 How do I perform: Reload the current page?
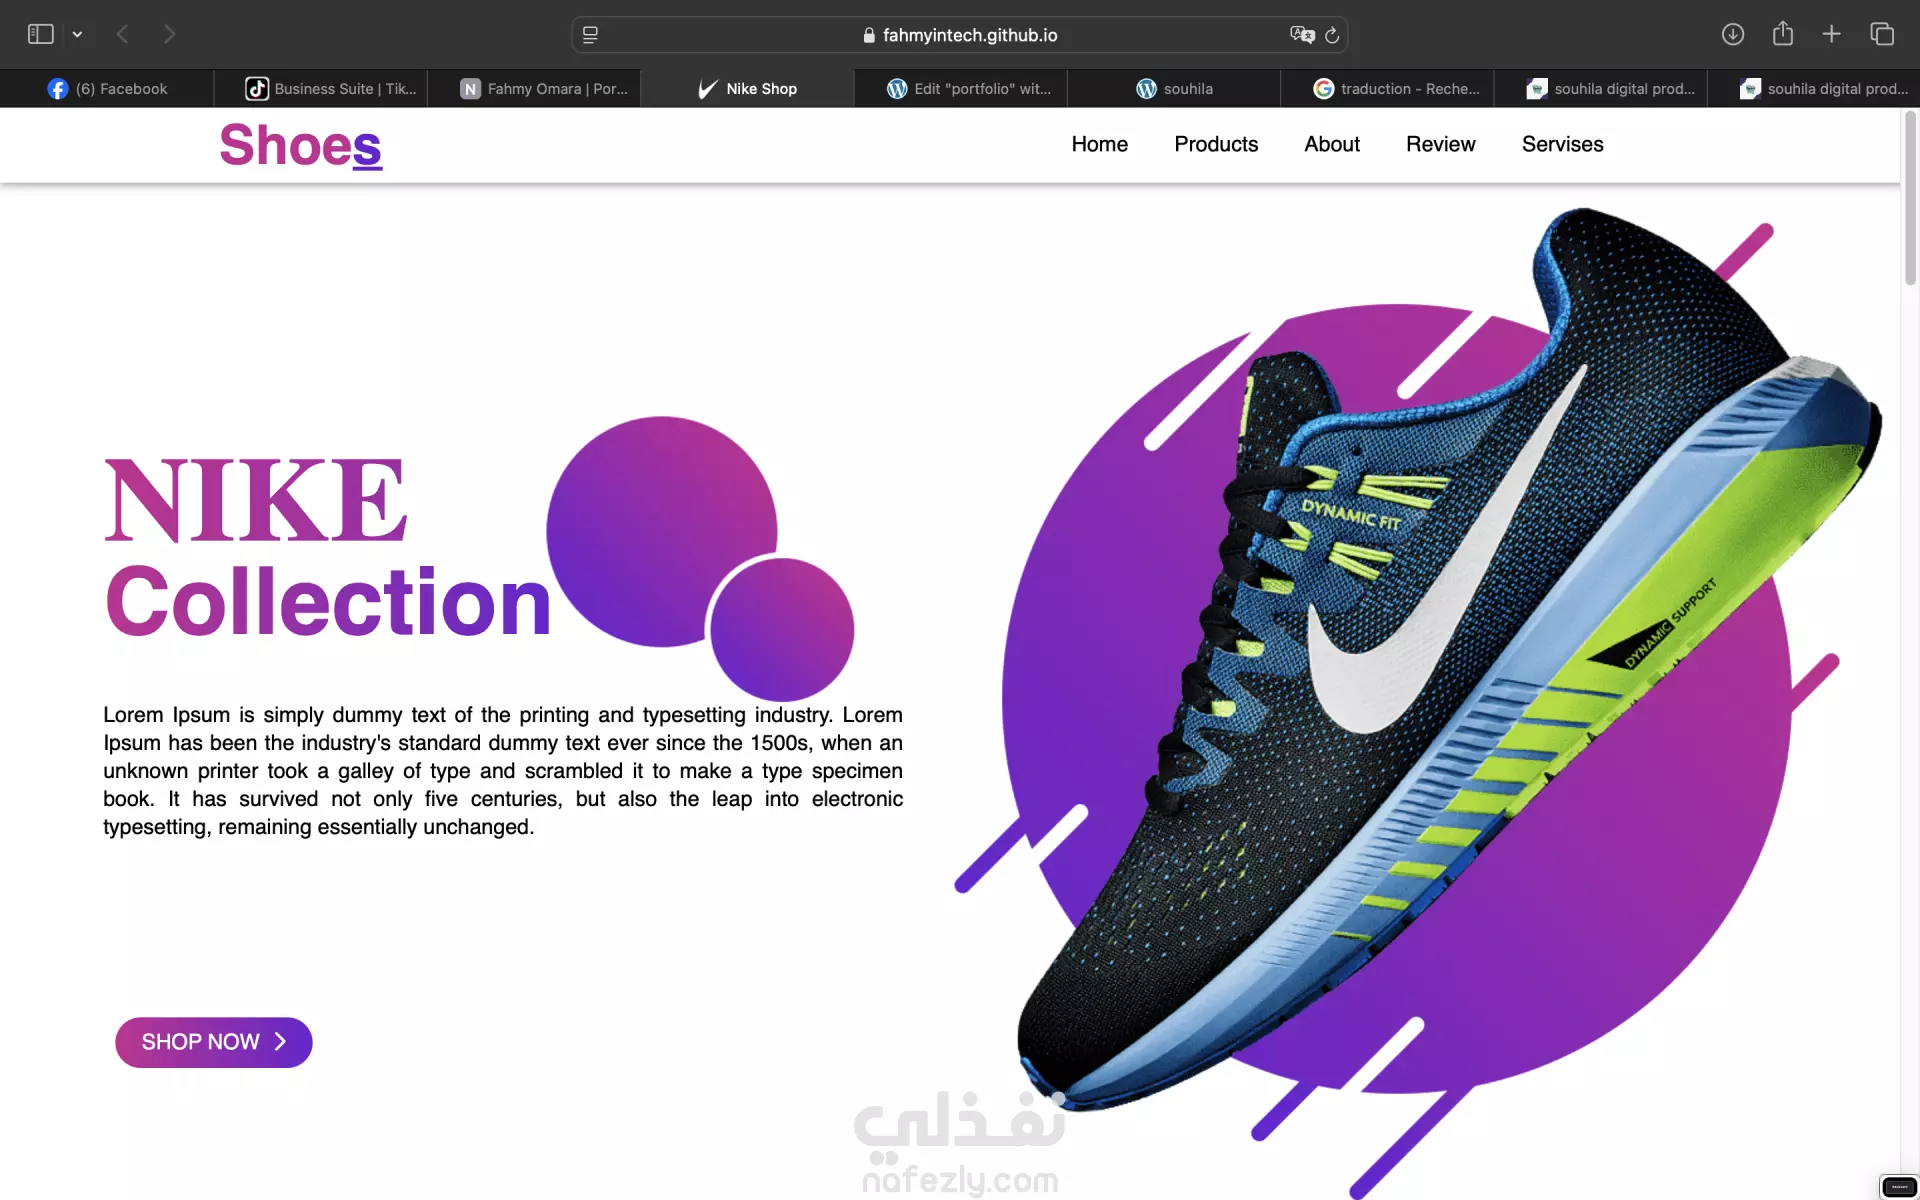click(x=1332, y=35)
